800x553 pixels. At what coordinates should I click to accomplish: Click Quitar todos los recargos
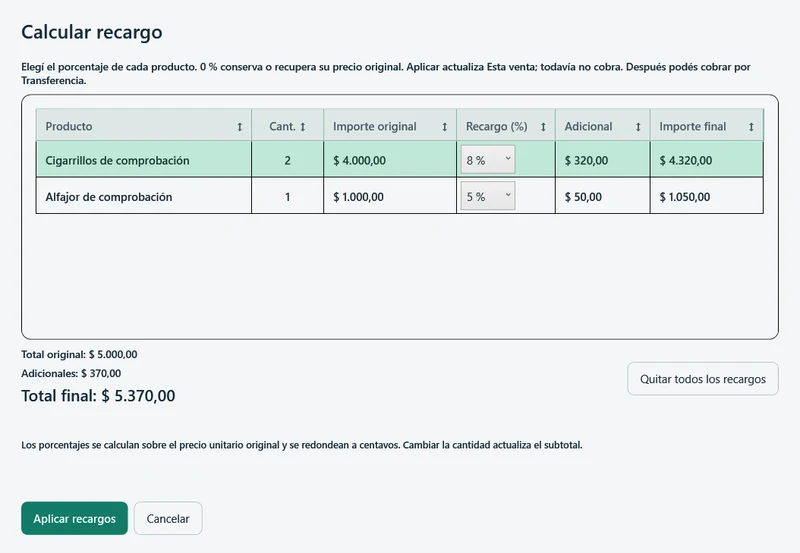(x=703, y=379)
